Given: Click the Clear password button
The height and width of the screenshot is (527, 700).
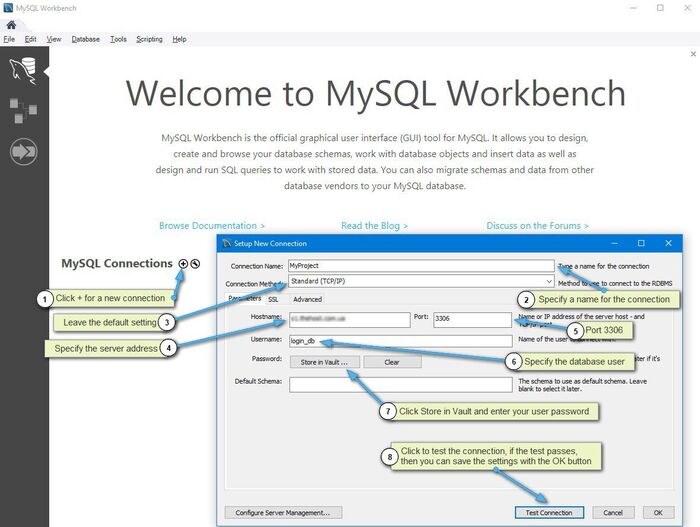Looking at the screenshot, I should (x=392, y=362).
